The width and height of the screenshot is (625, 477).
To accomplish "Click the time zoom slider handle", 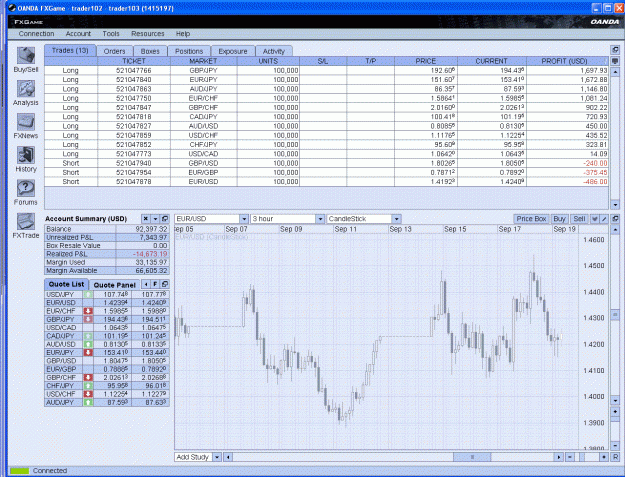I will click(582, 457).
